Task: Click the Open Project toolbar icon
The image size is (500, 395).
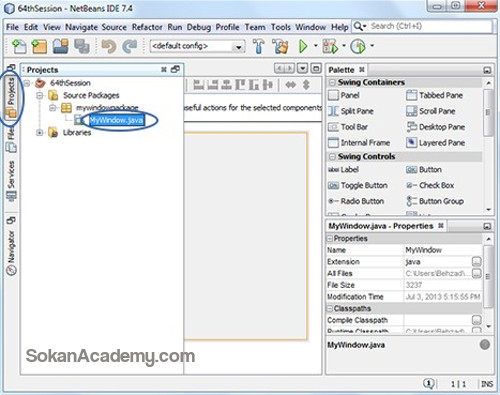Action: point(61,46)
